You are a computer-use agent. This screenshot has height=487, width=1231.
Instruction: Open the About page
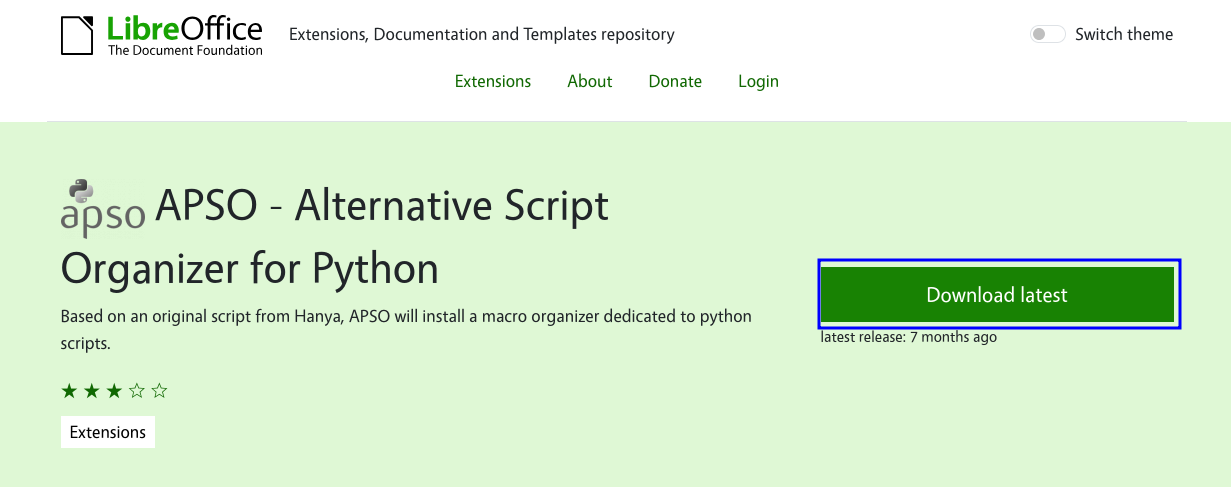(x=590, y=81)
